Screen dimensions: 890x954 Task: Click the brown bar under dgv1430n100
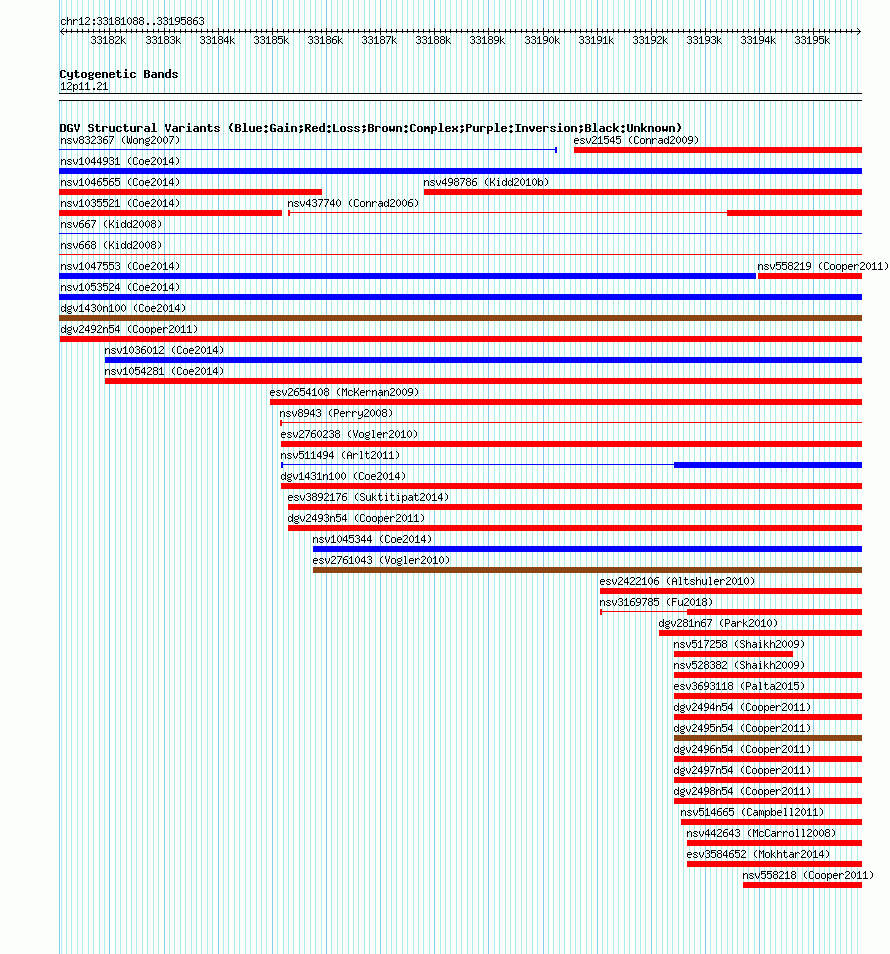[x=461, y=318]
